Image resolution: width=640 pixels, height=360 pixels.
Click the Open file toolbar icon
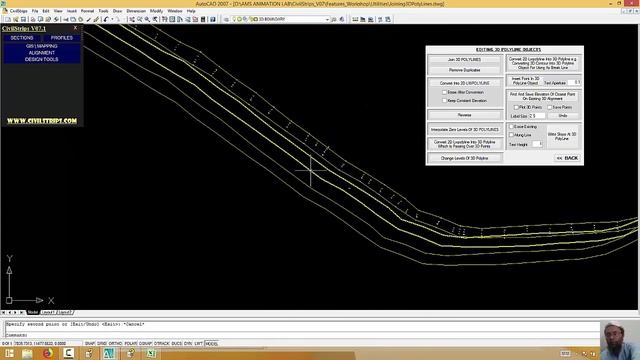pos(16,19)
